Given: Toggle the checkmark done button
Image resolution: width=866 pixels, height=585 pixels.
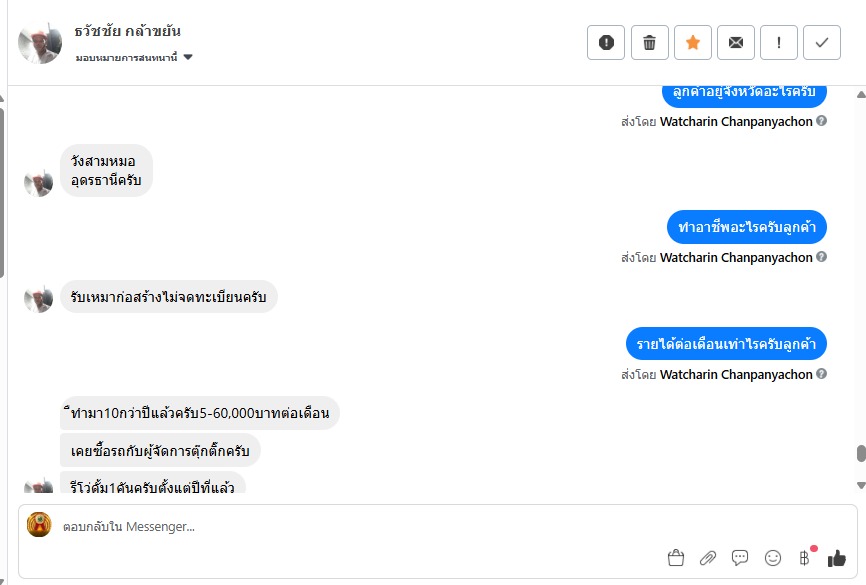Looking at the screenshot, I should pos(822,42).
